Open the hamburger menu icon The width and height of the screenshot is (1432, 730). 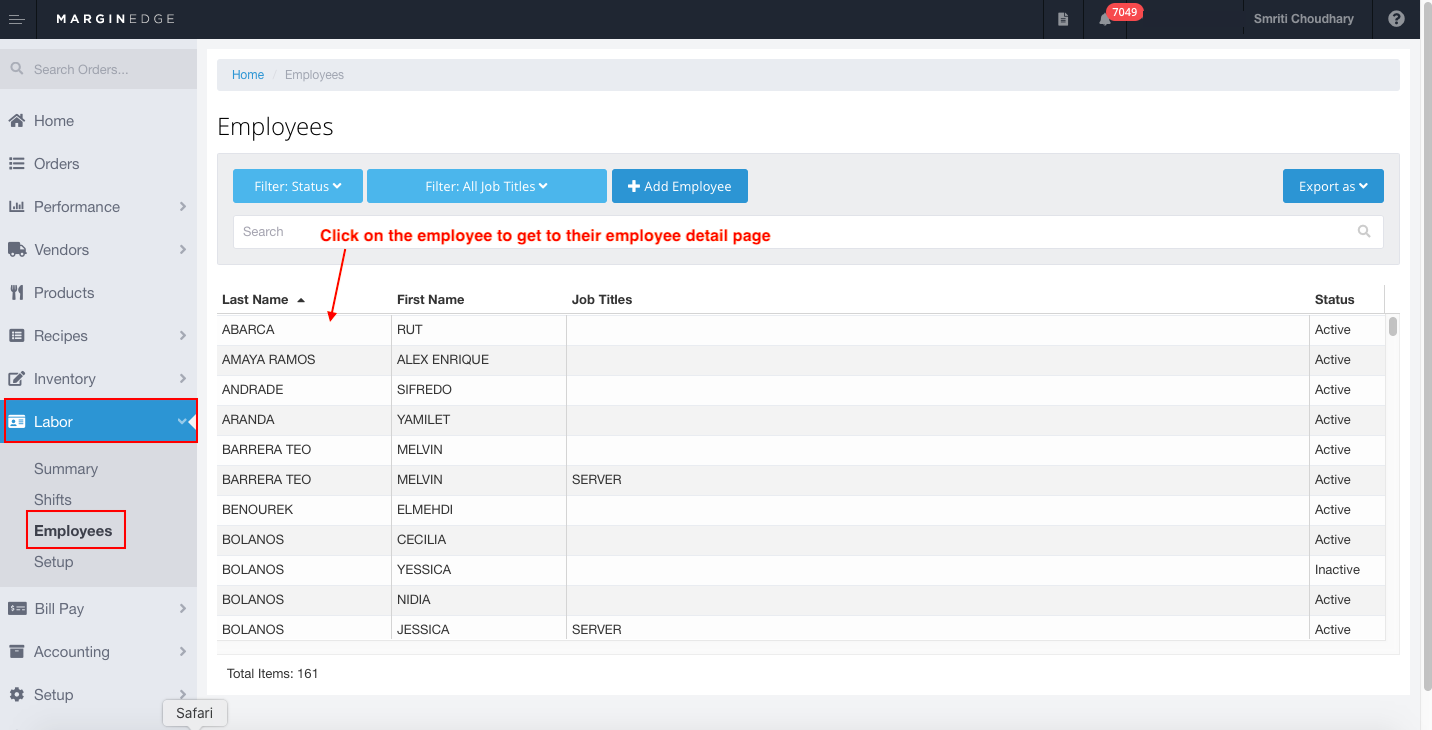point(16,19)
